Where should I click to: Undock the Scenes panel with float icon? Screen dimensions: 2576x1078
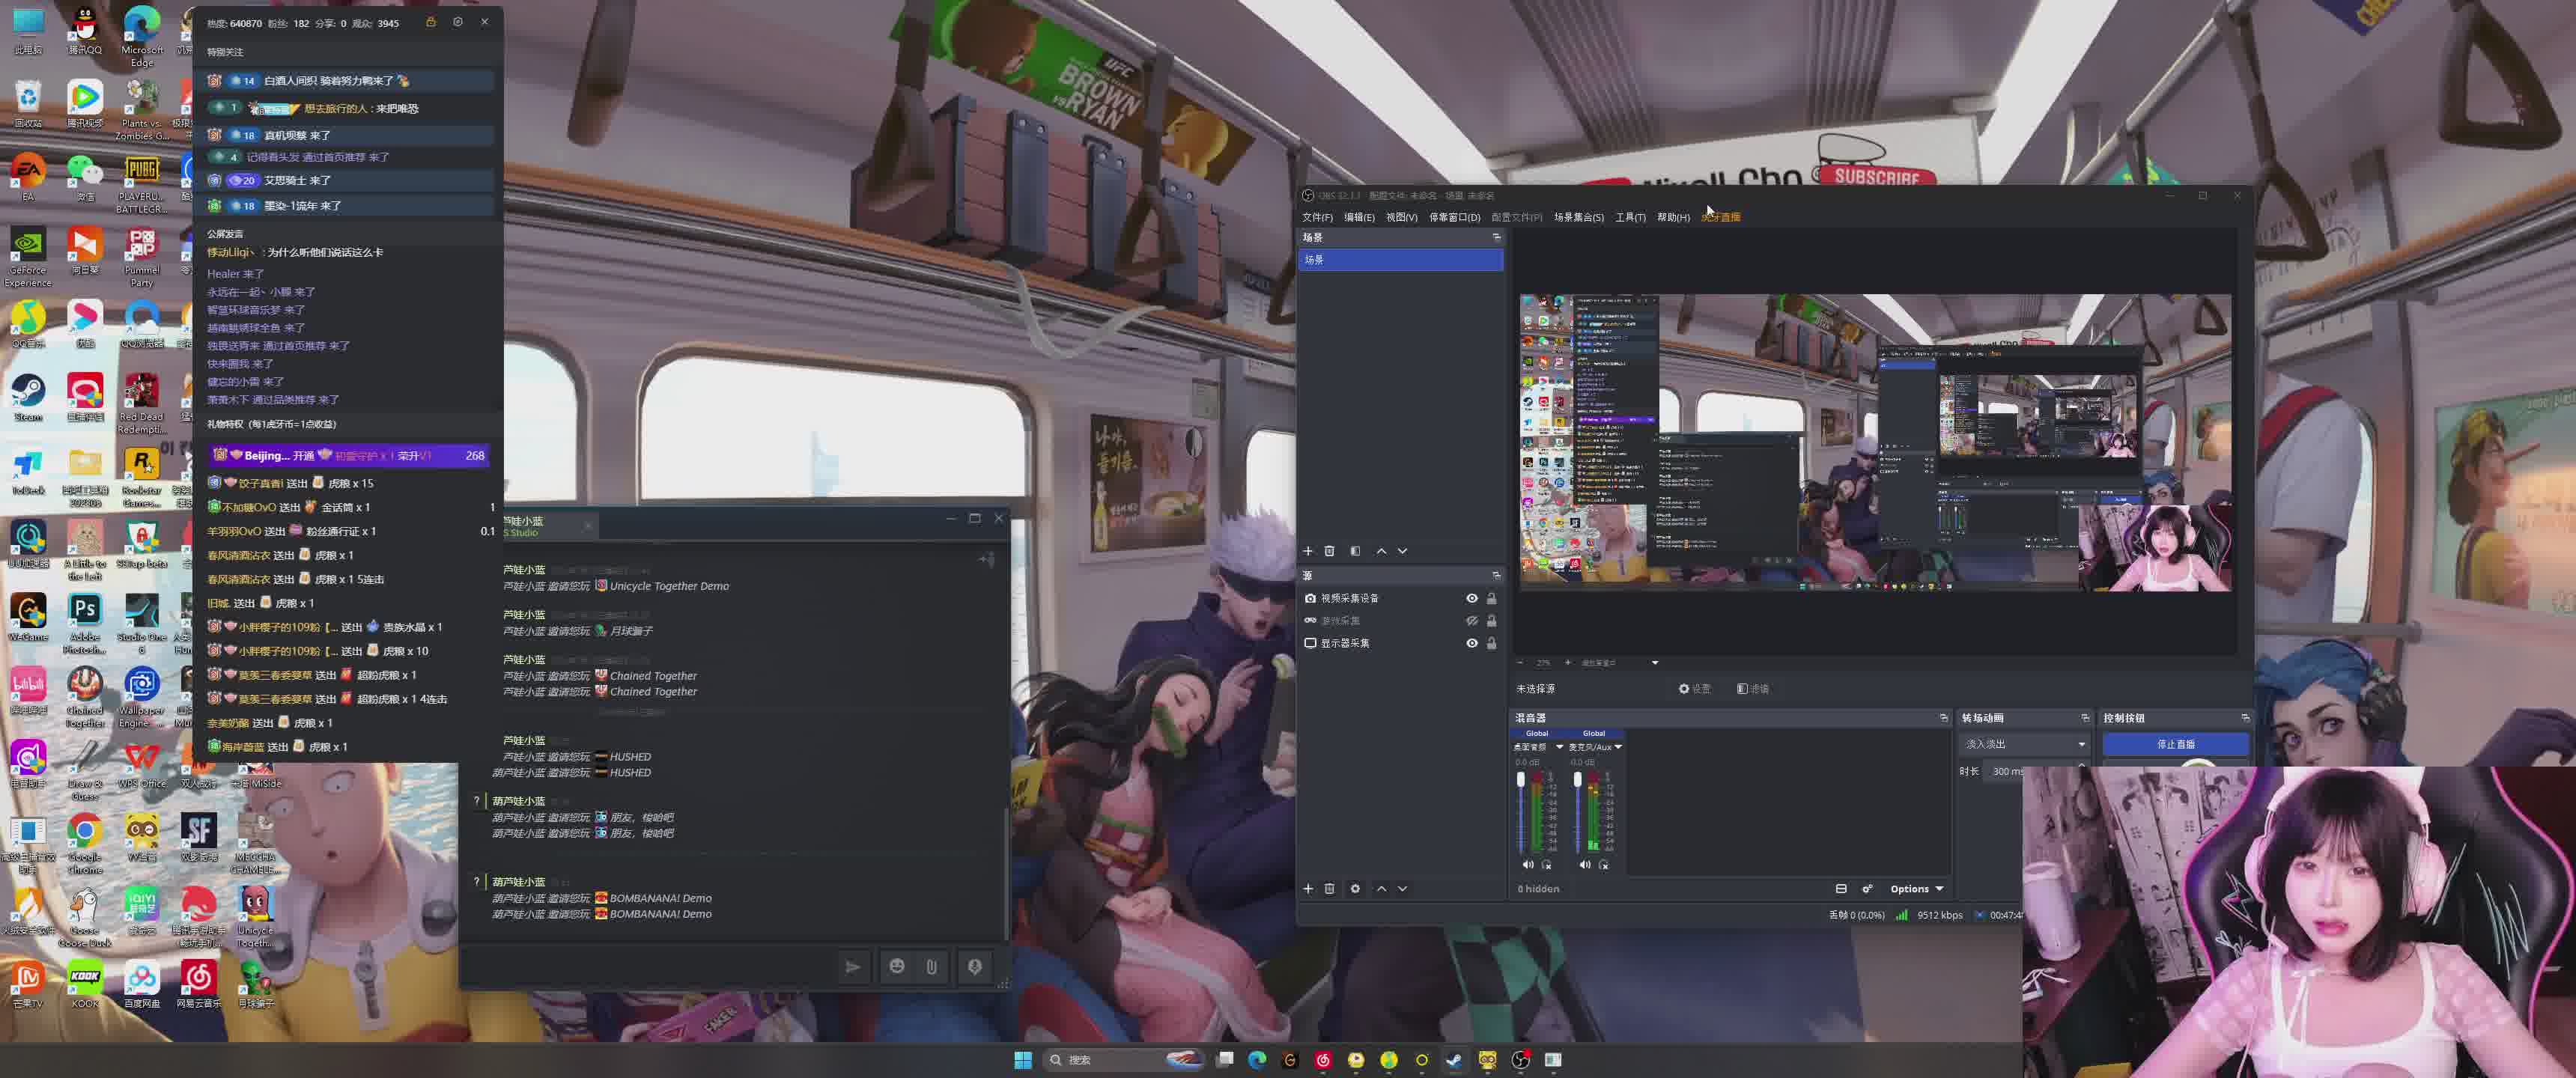(1496, 237)
